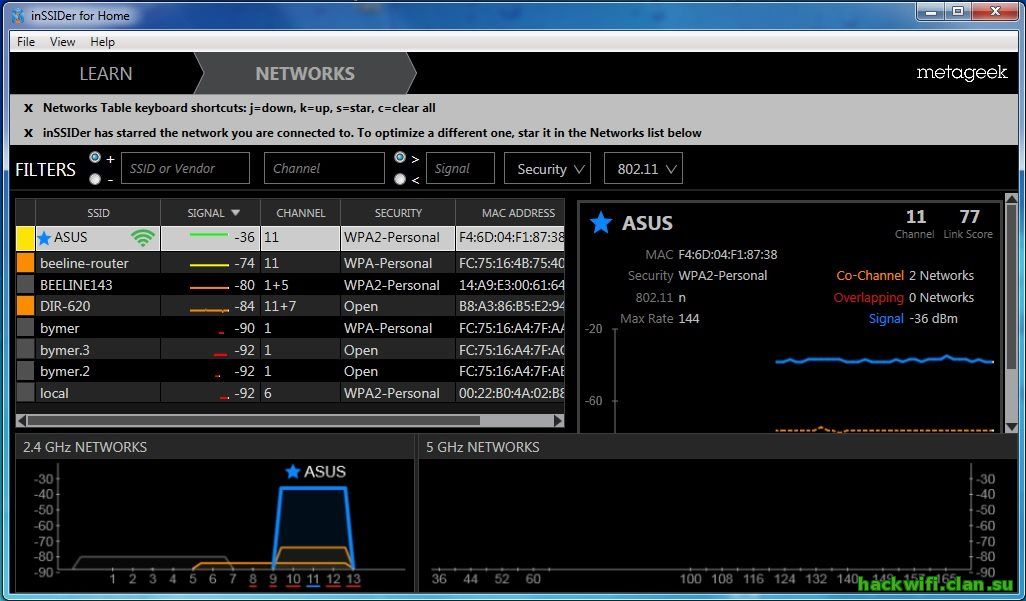Open the Security filter dropdown
1026x601 pixels.
[548, 169]
